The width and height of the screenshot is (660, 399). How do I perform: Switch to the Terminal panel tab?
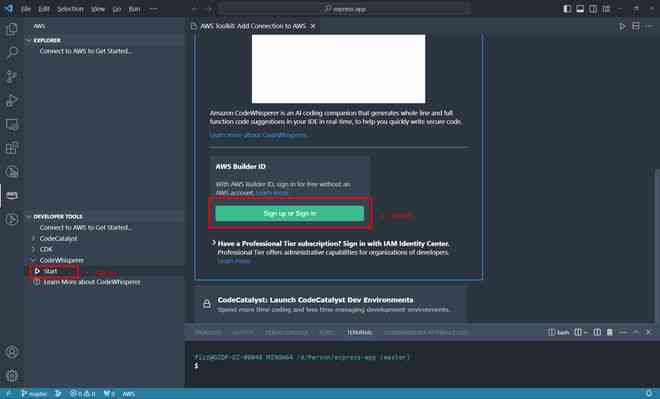click(x=359, y=332)
